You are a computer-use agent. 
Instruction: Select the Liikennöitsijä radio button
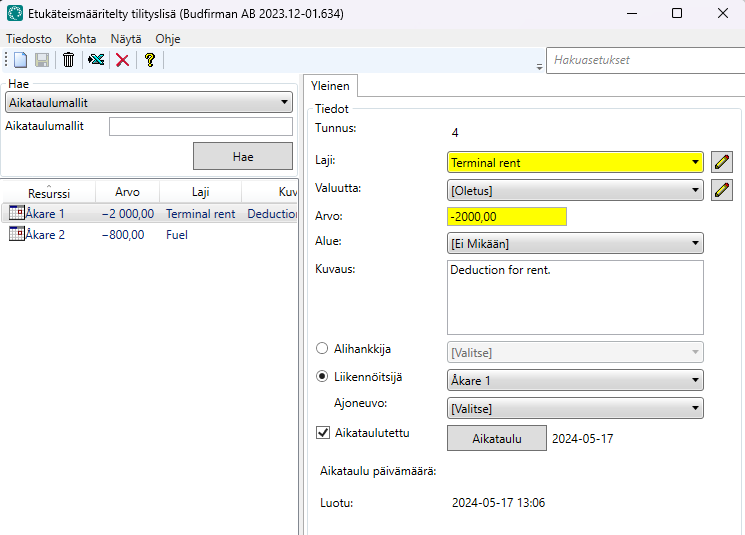[322, 377]
